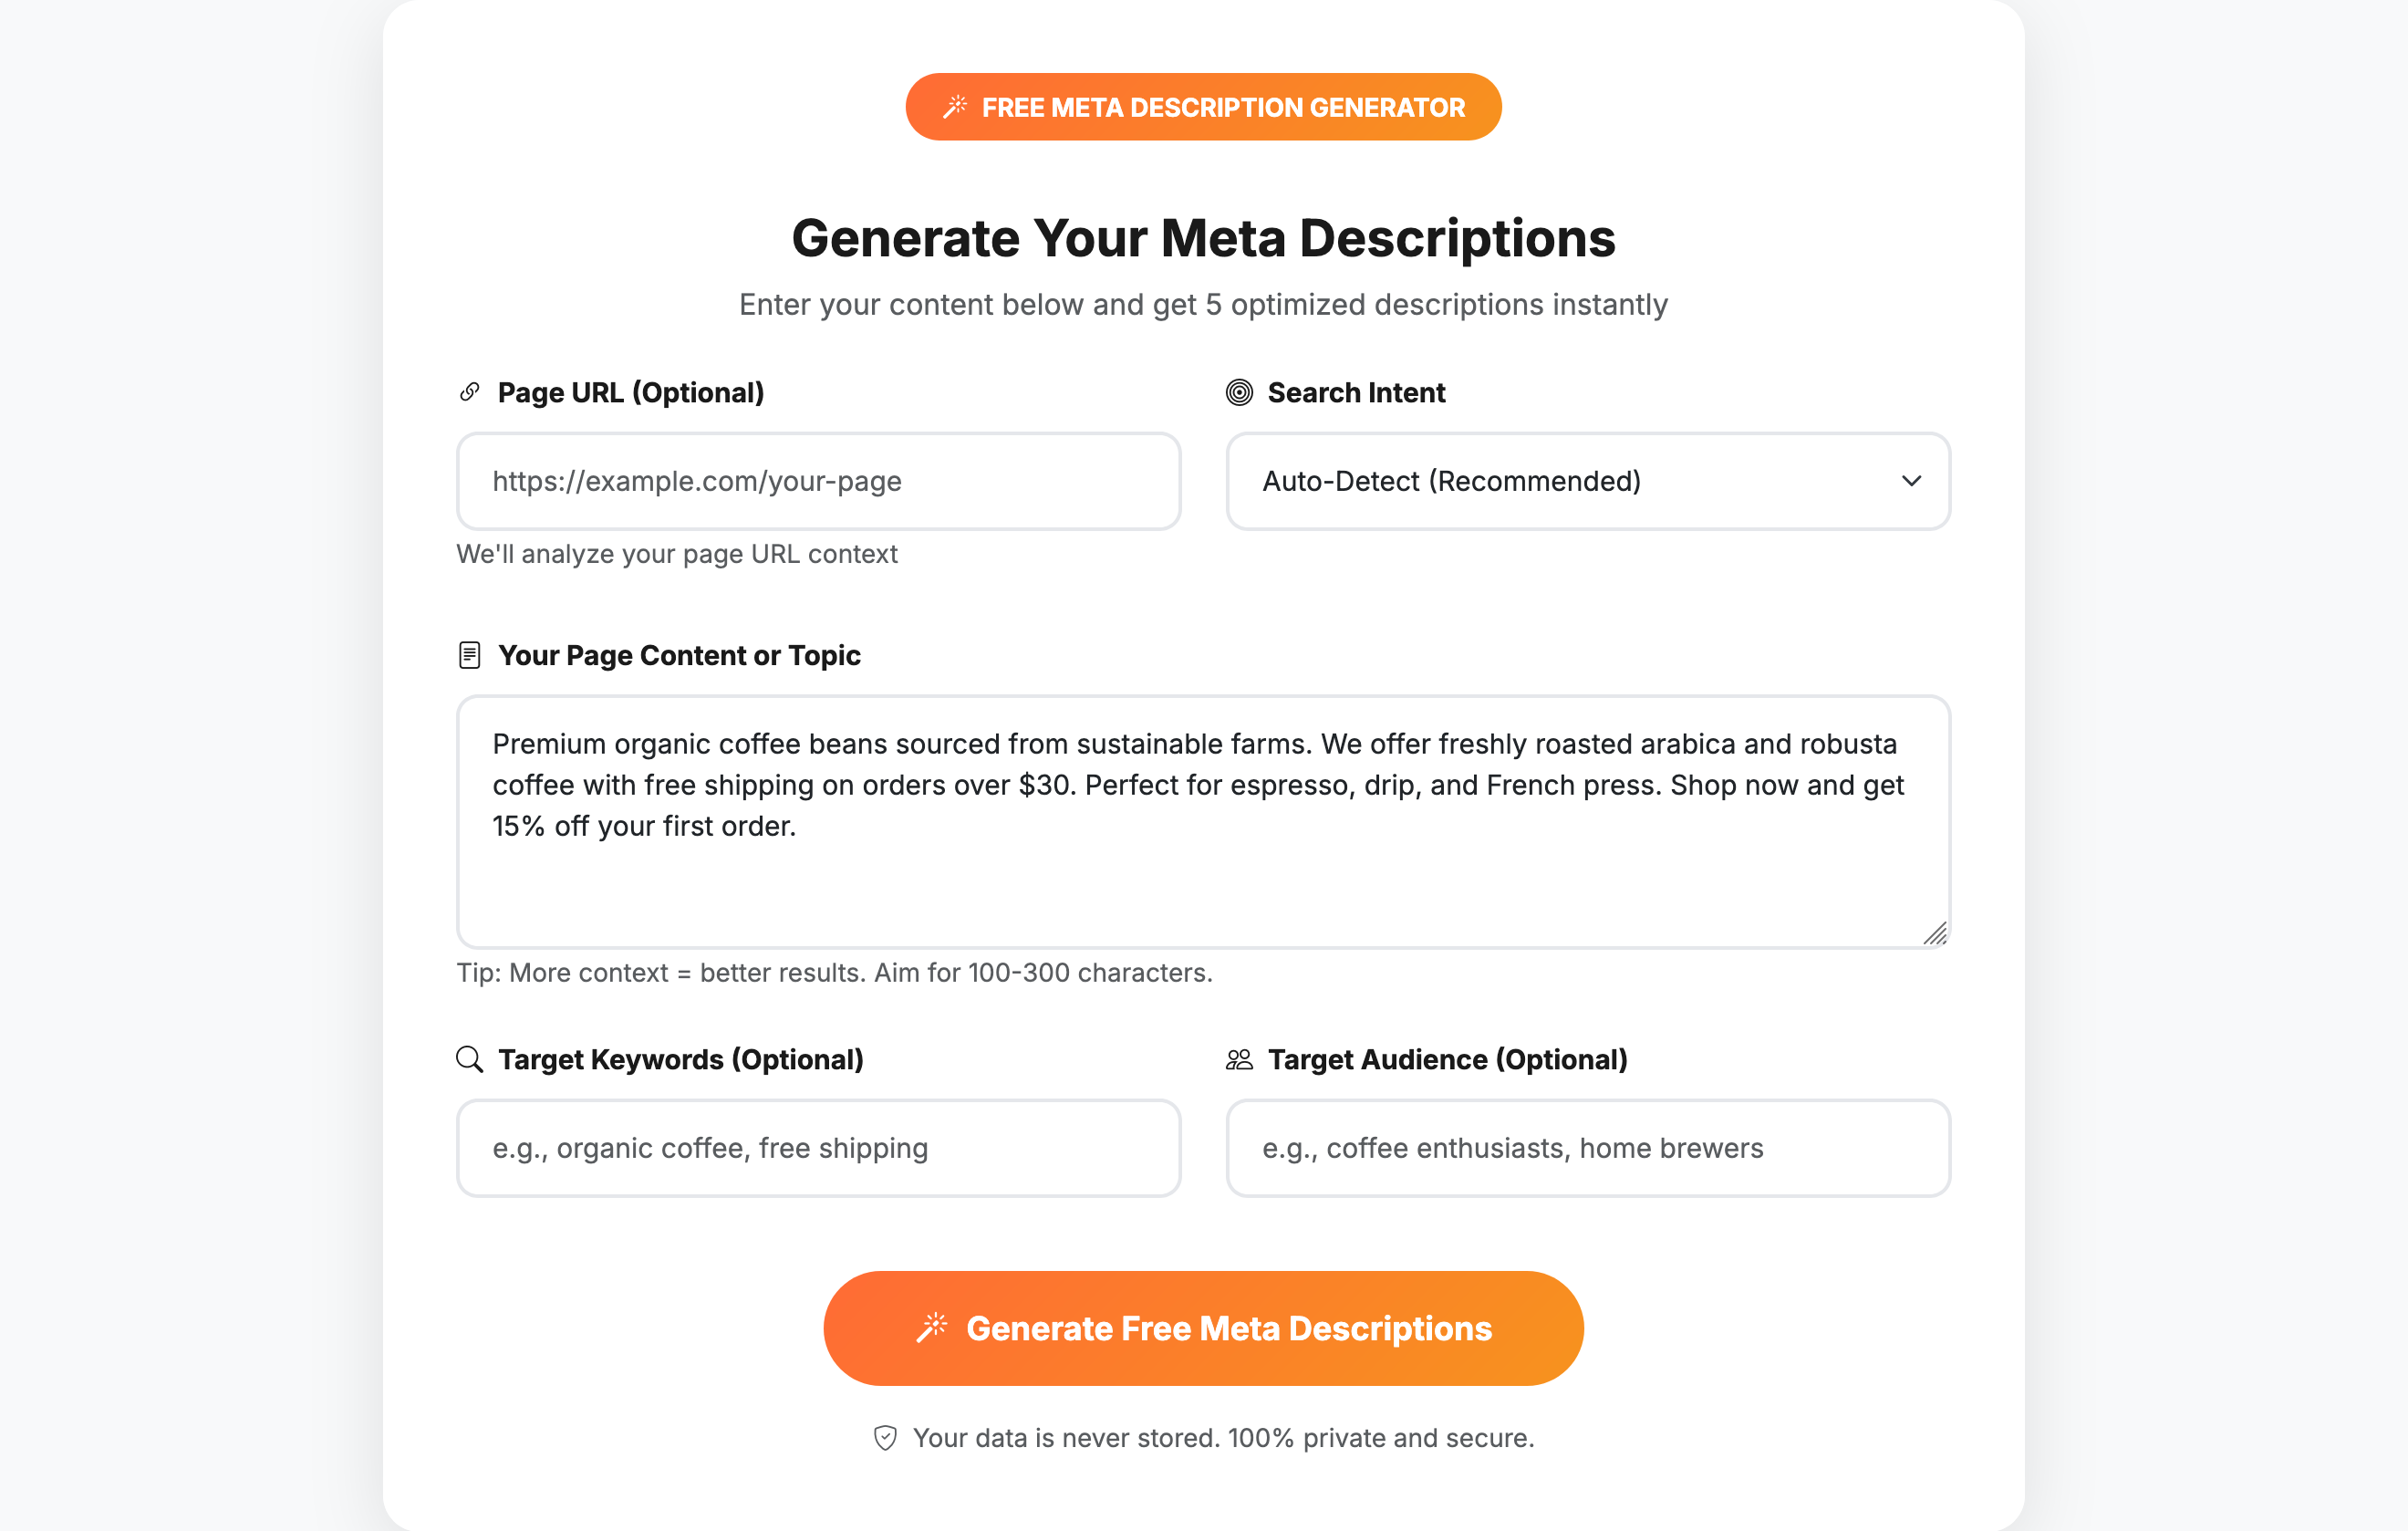Click the link icon beside Page URL label
This screenshot has height=1531, width=2408.
click(x=469, y=392)
